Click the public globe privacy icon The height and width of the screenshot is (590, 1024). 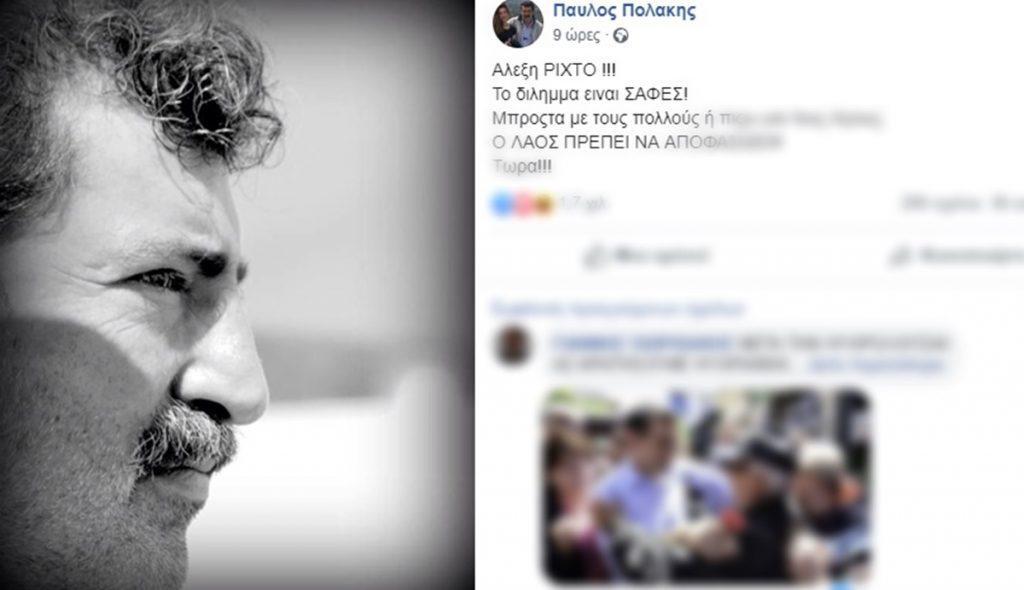[x=621, y=36]
